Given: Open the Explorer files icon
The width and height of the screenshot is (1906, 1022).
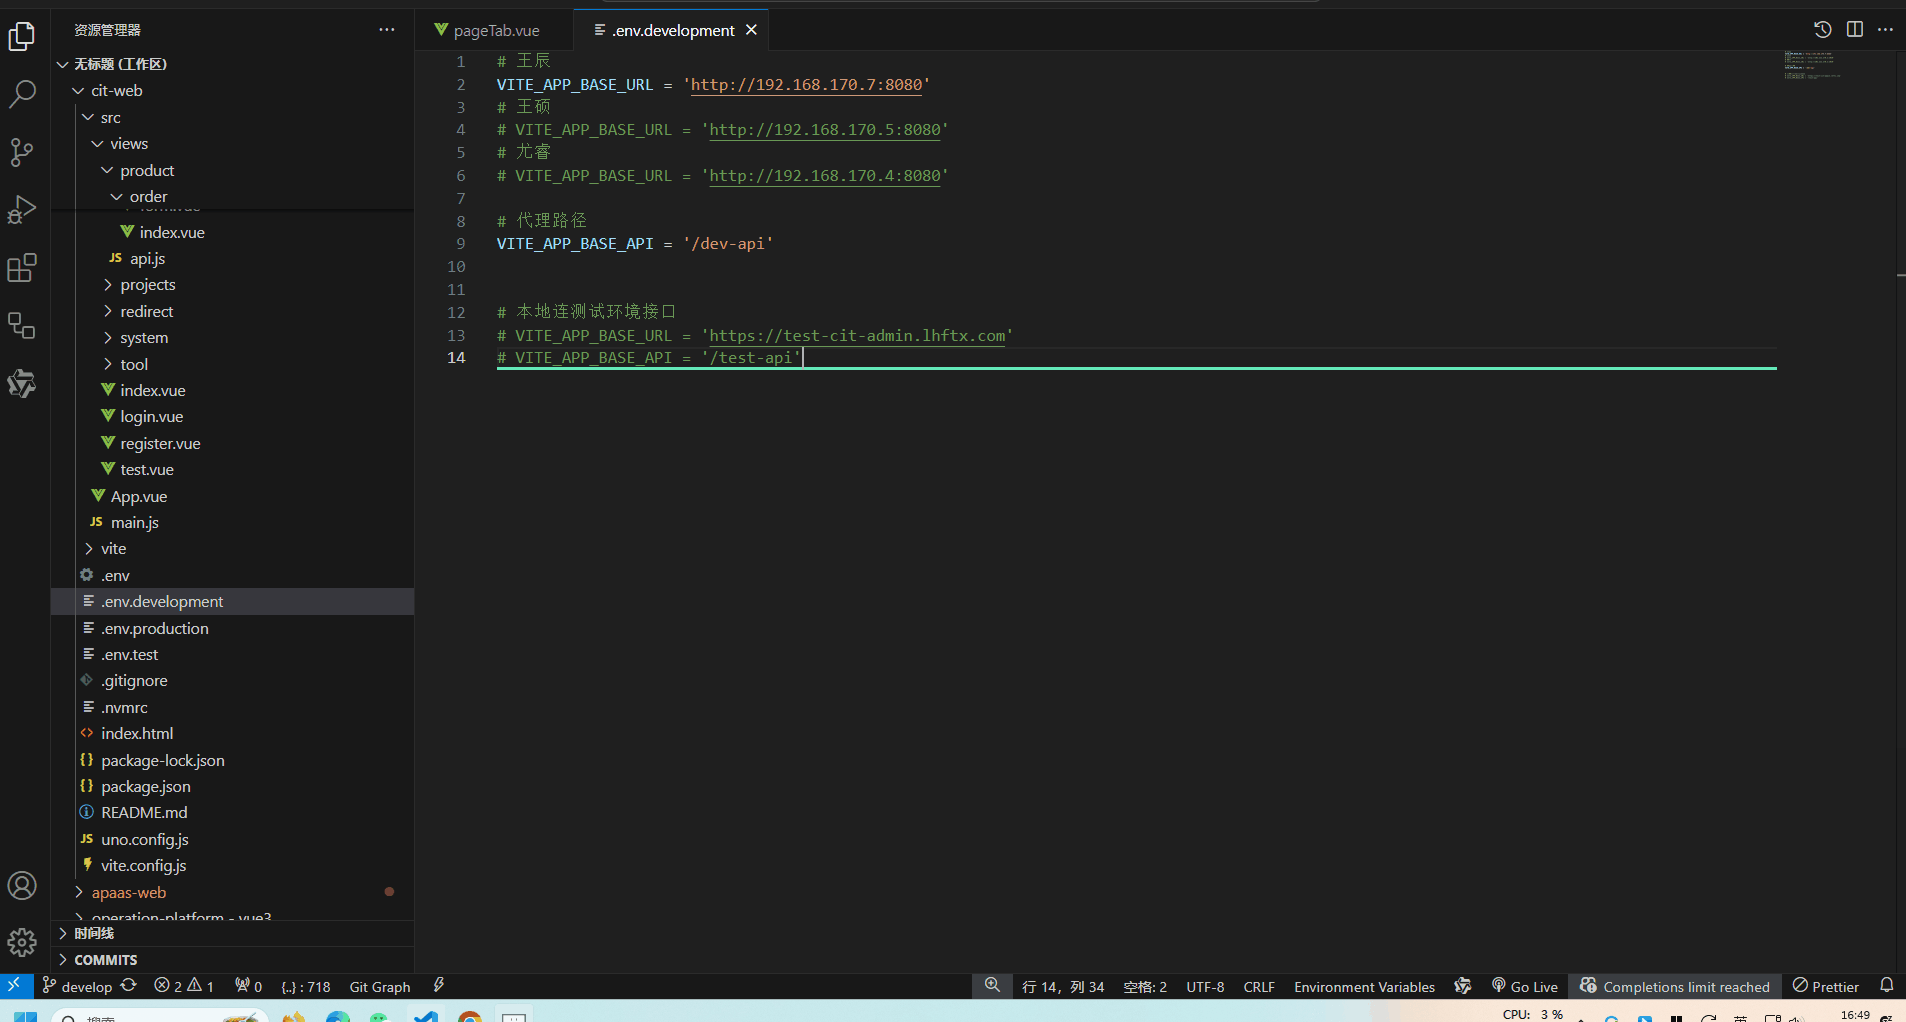Looking at the screenshot, I should click(22, 37).
